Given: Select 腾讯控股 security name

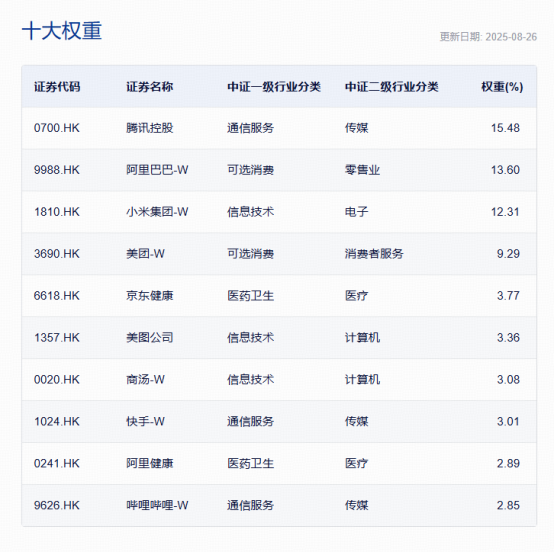Looking at the screenshot, I should pyautogui.click(x=150, y=128).
